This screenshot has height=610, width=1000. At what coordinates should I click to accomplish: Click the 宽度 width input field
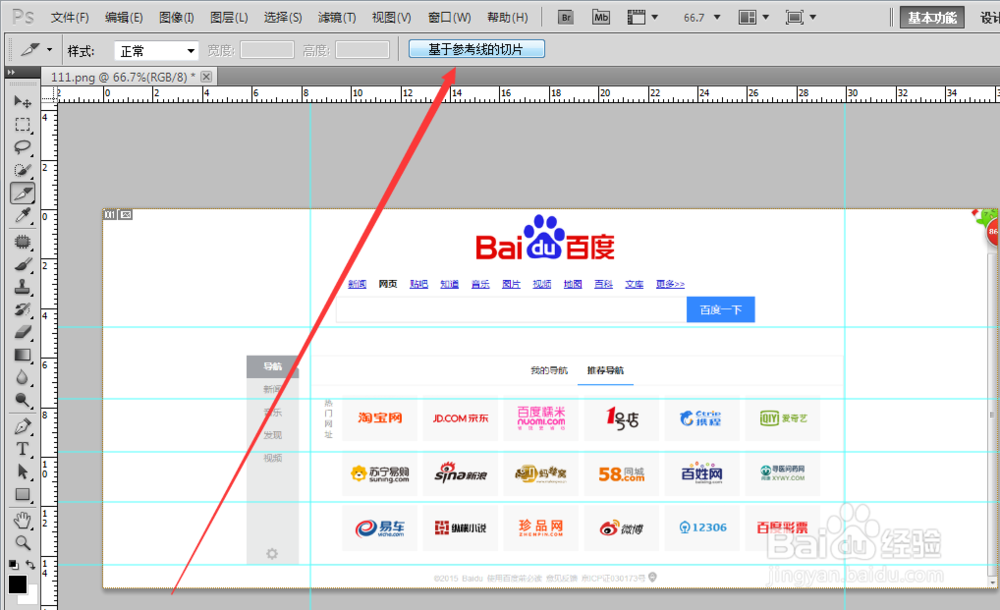coord(267,50)
